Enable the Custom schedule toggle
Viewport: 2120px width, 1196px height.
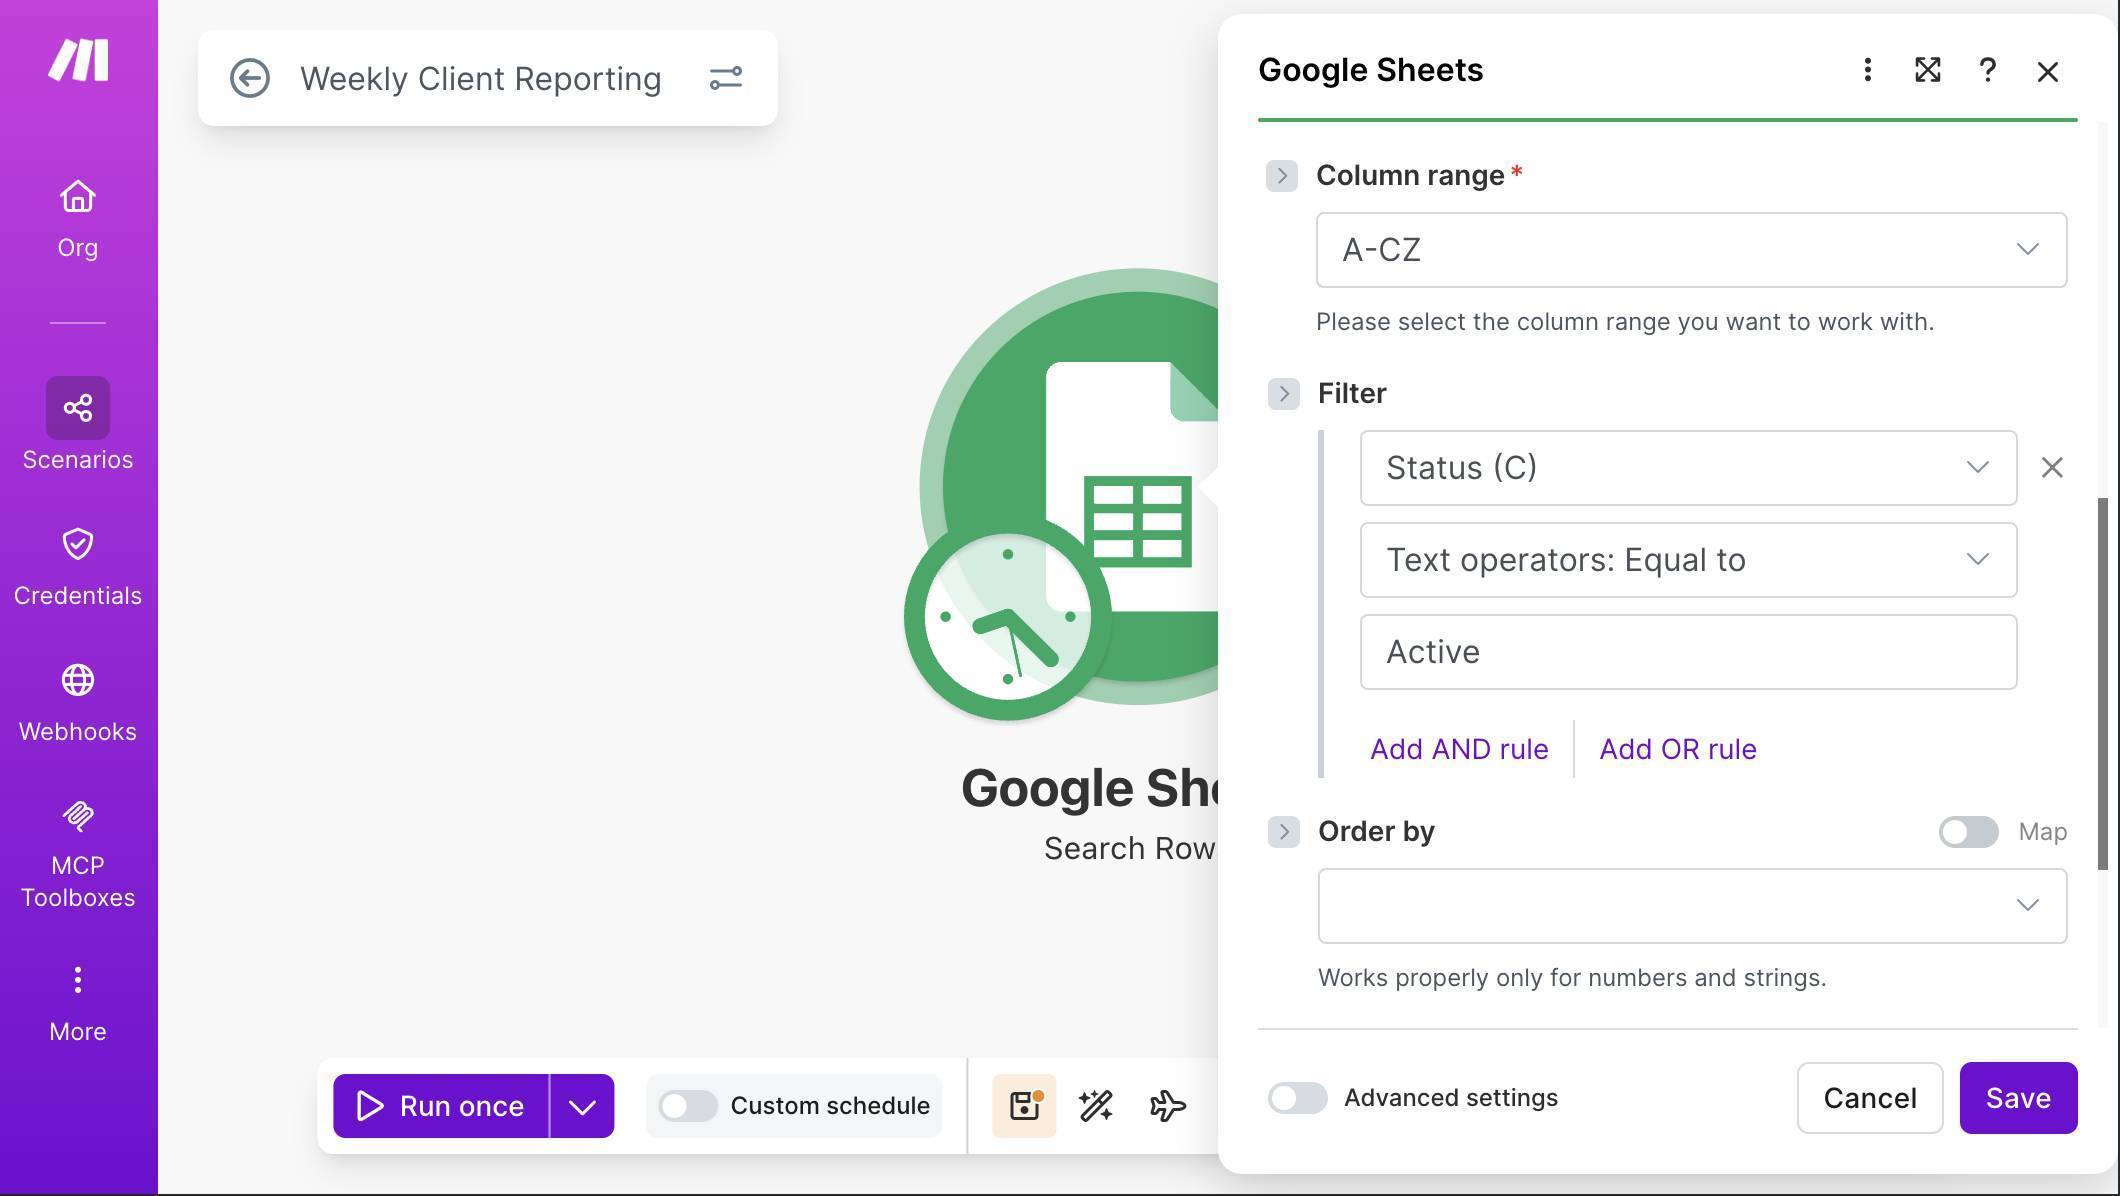point(687,1105)
